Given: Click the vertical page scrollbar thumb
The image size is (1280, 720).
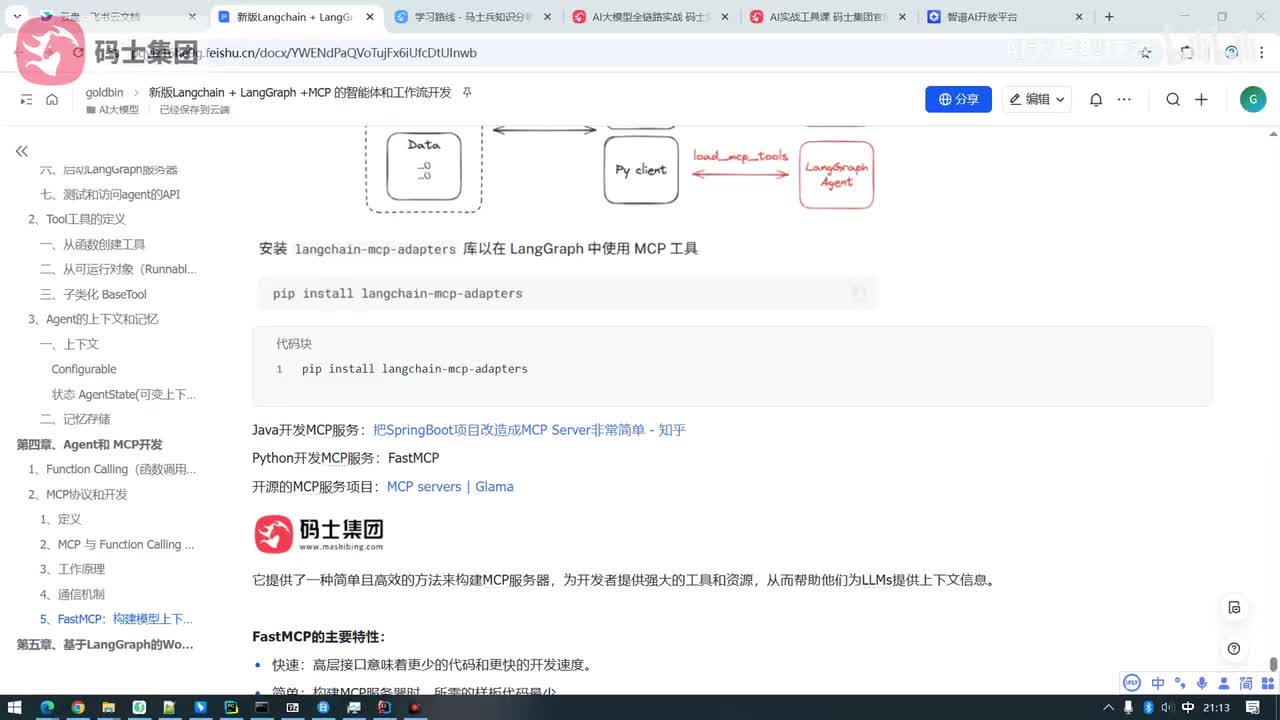Looking at the screenshot, I should pyautogui.click(x=1273, y=664).
